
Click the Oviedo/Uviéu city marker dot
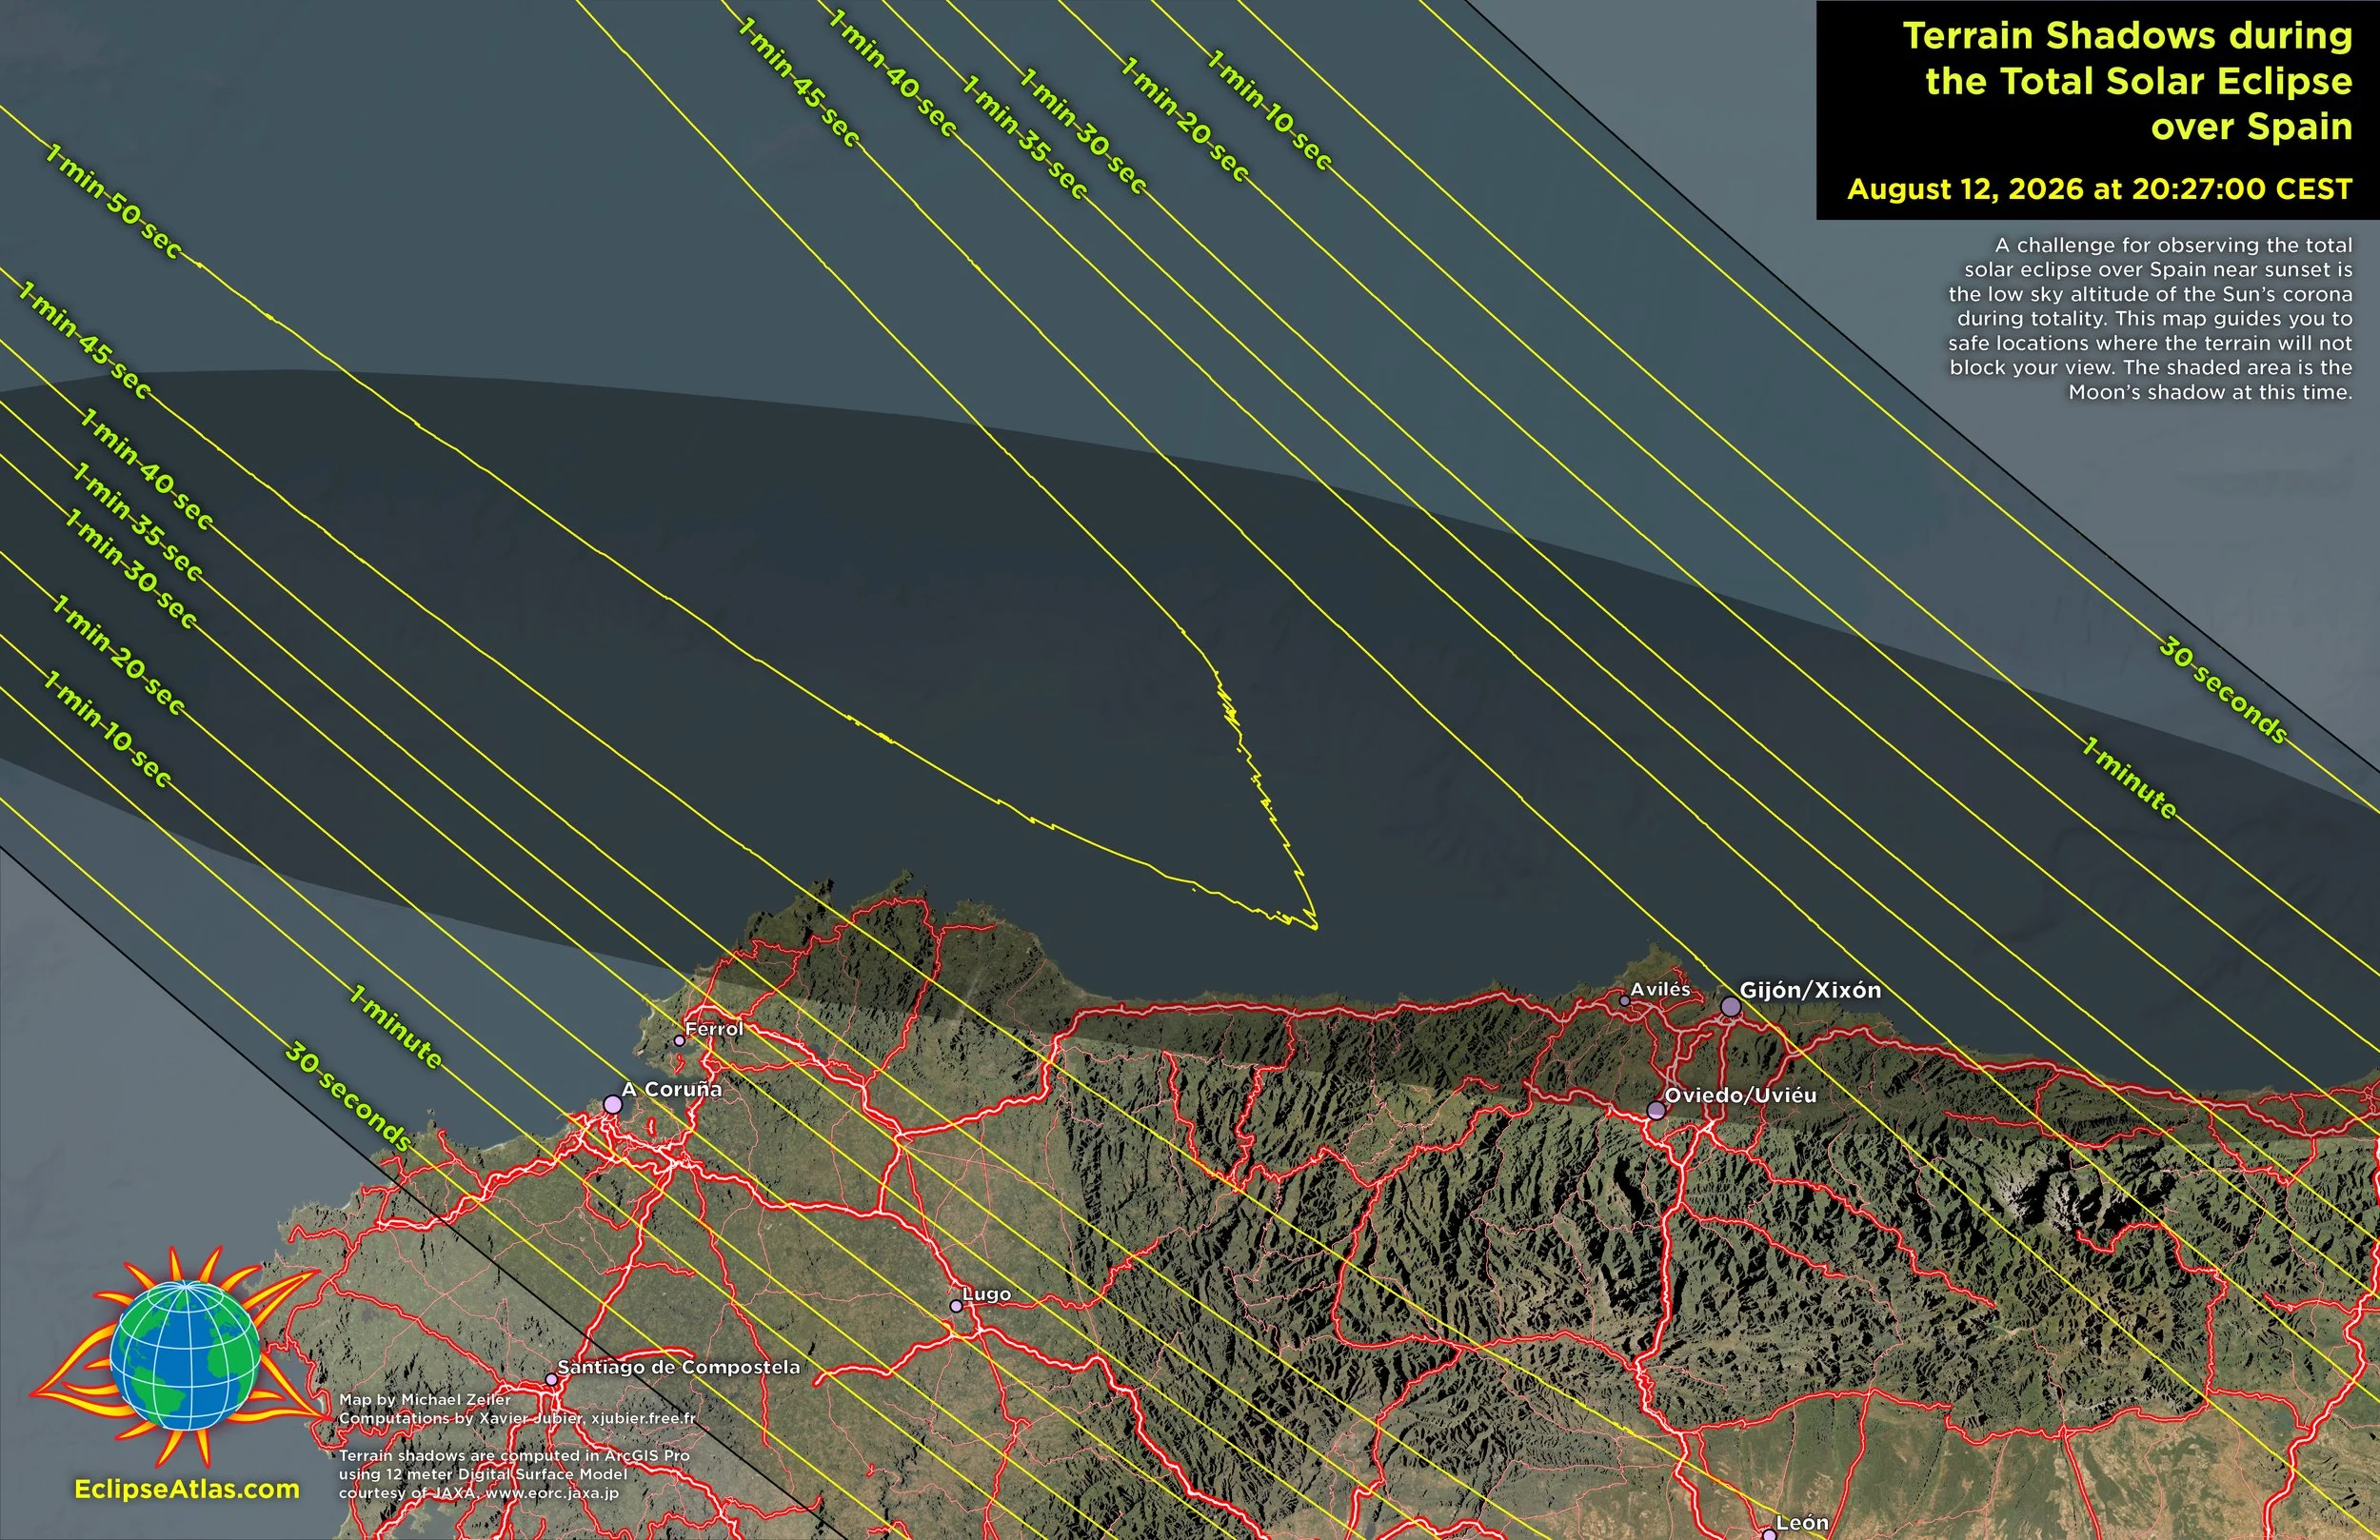pyautogui.click(x=1656, y=1110)
